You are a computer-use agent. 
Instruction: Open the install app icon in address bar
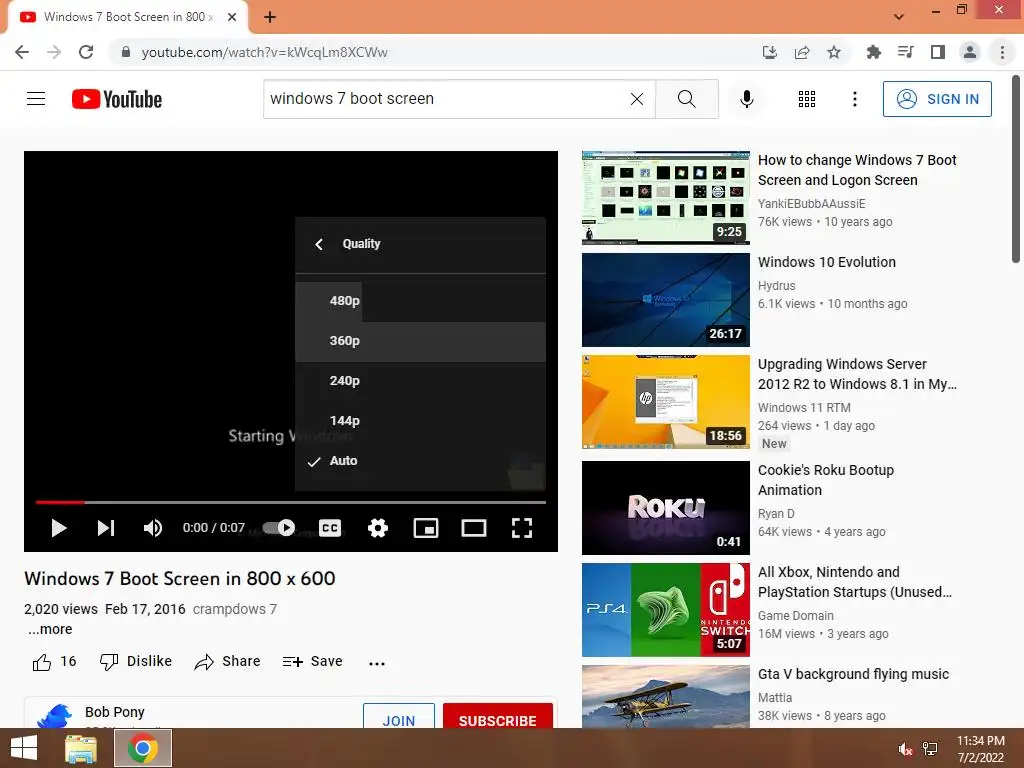pyautogui.click(x=770, y=52)
